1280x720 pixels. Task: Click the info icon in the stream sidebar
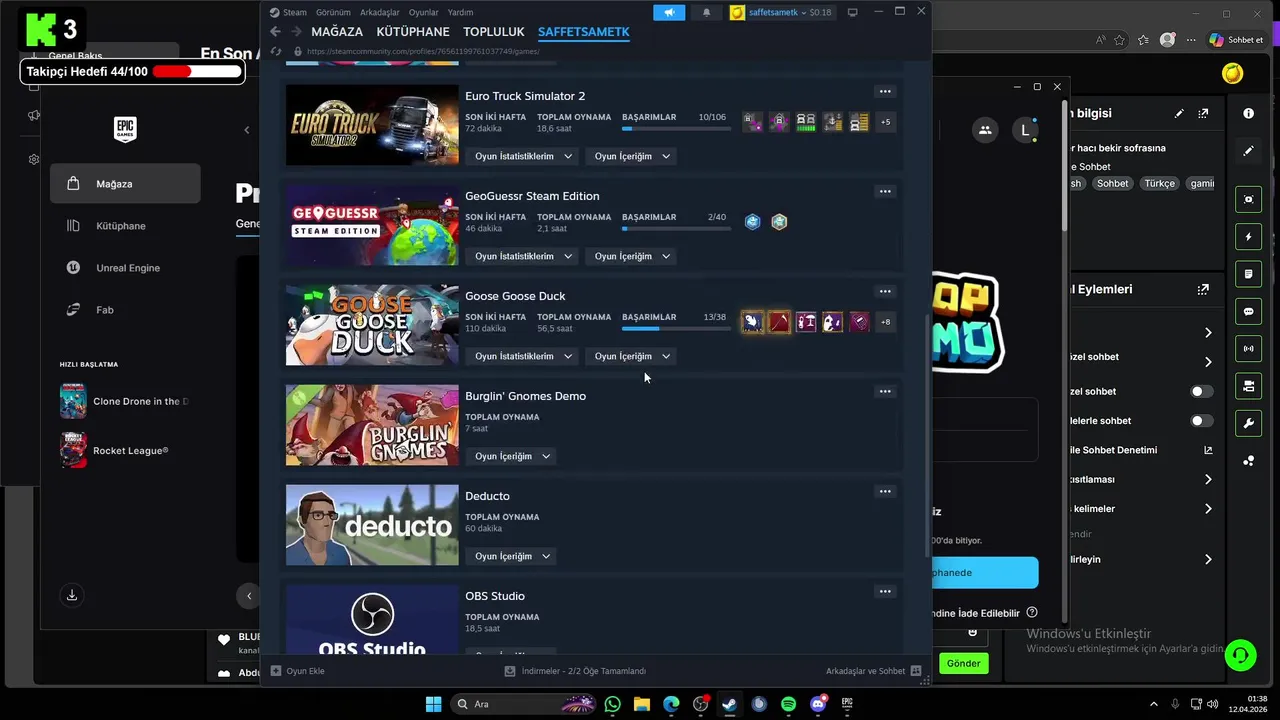pos(1248,114)
